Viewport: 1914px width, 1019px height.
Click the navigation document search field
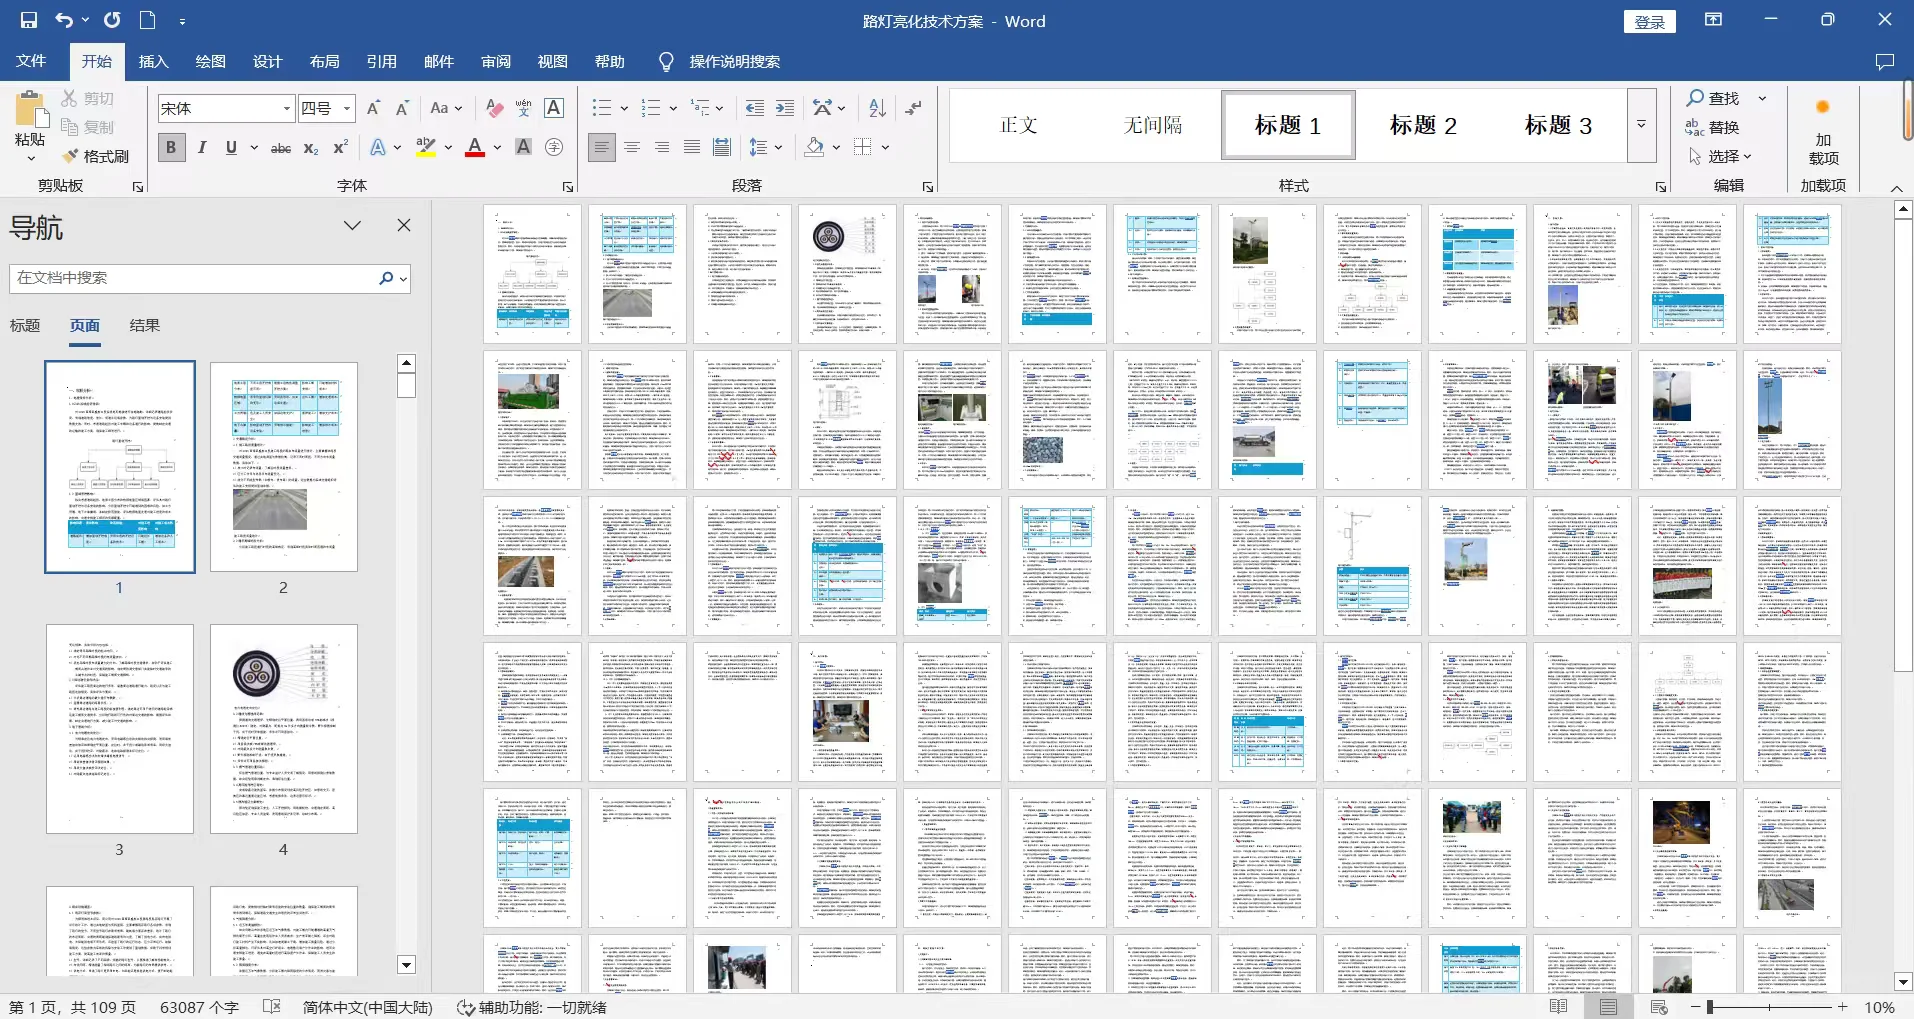194,278
